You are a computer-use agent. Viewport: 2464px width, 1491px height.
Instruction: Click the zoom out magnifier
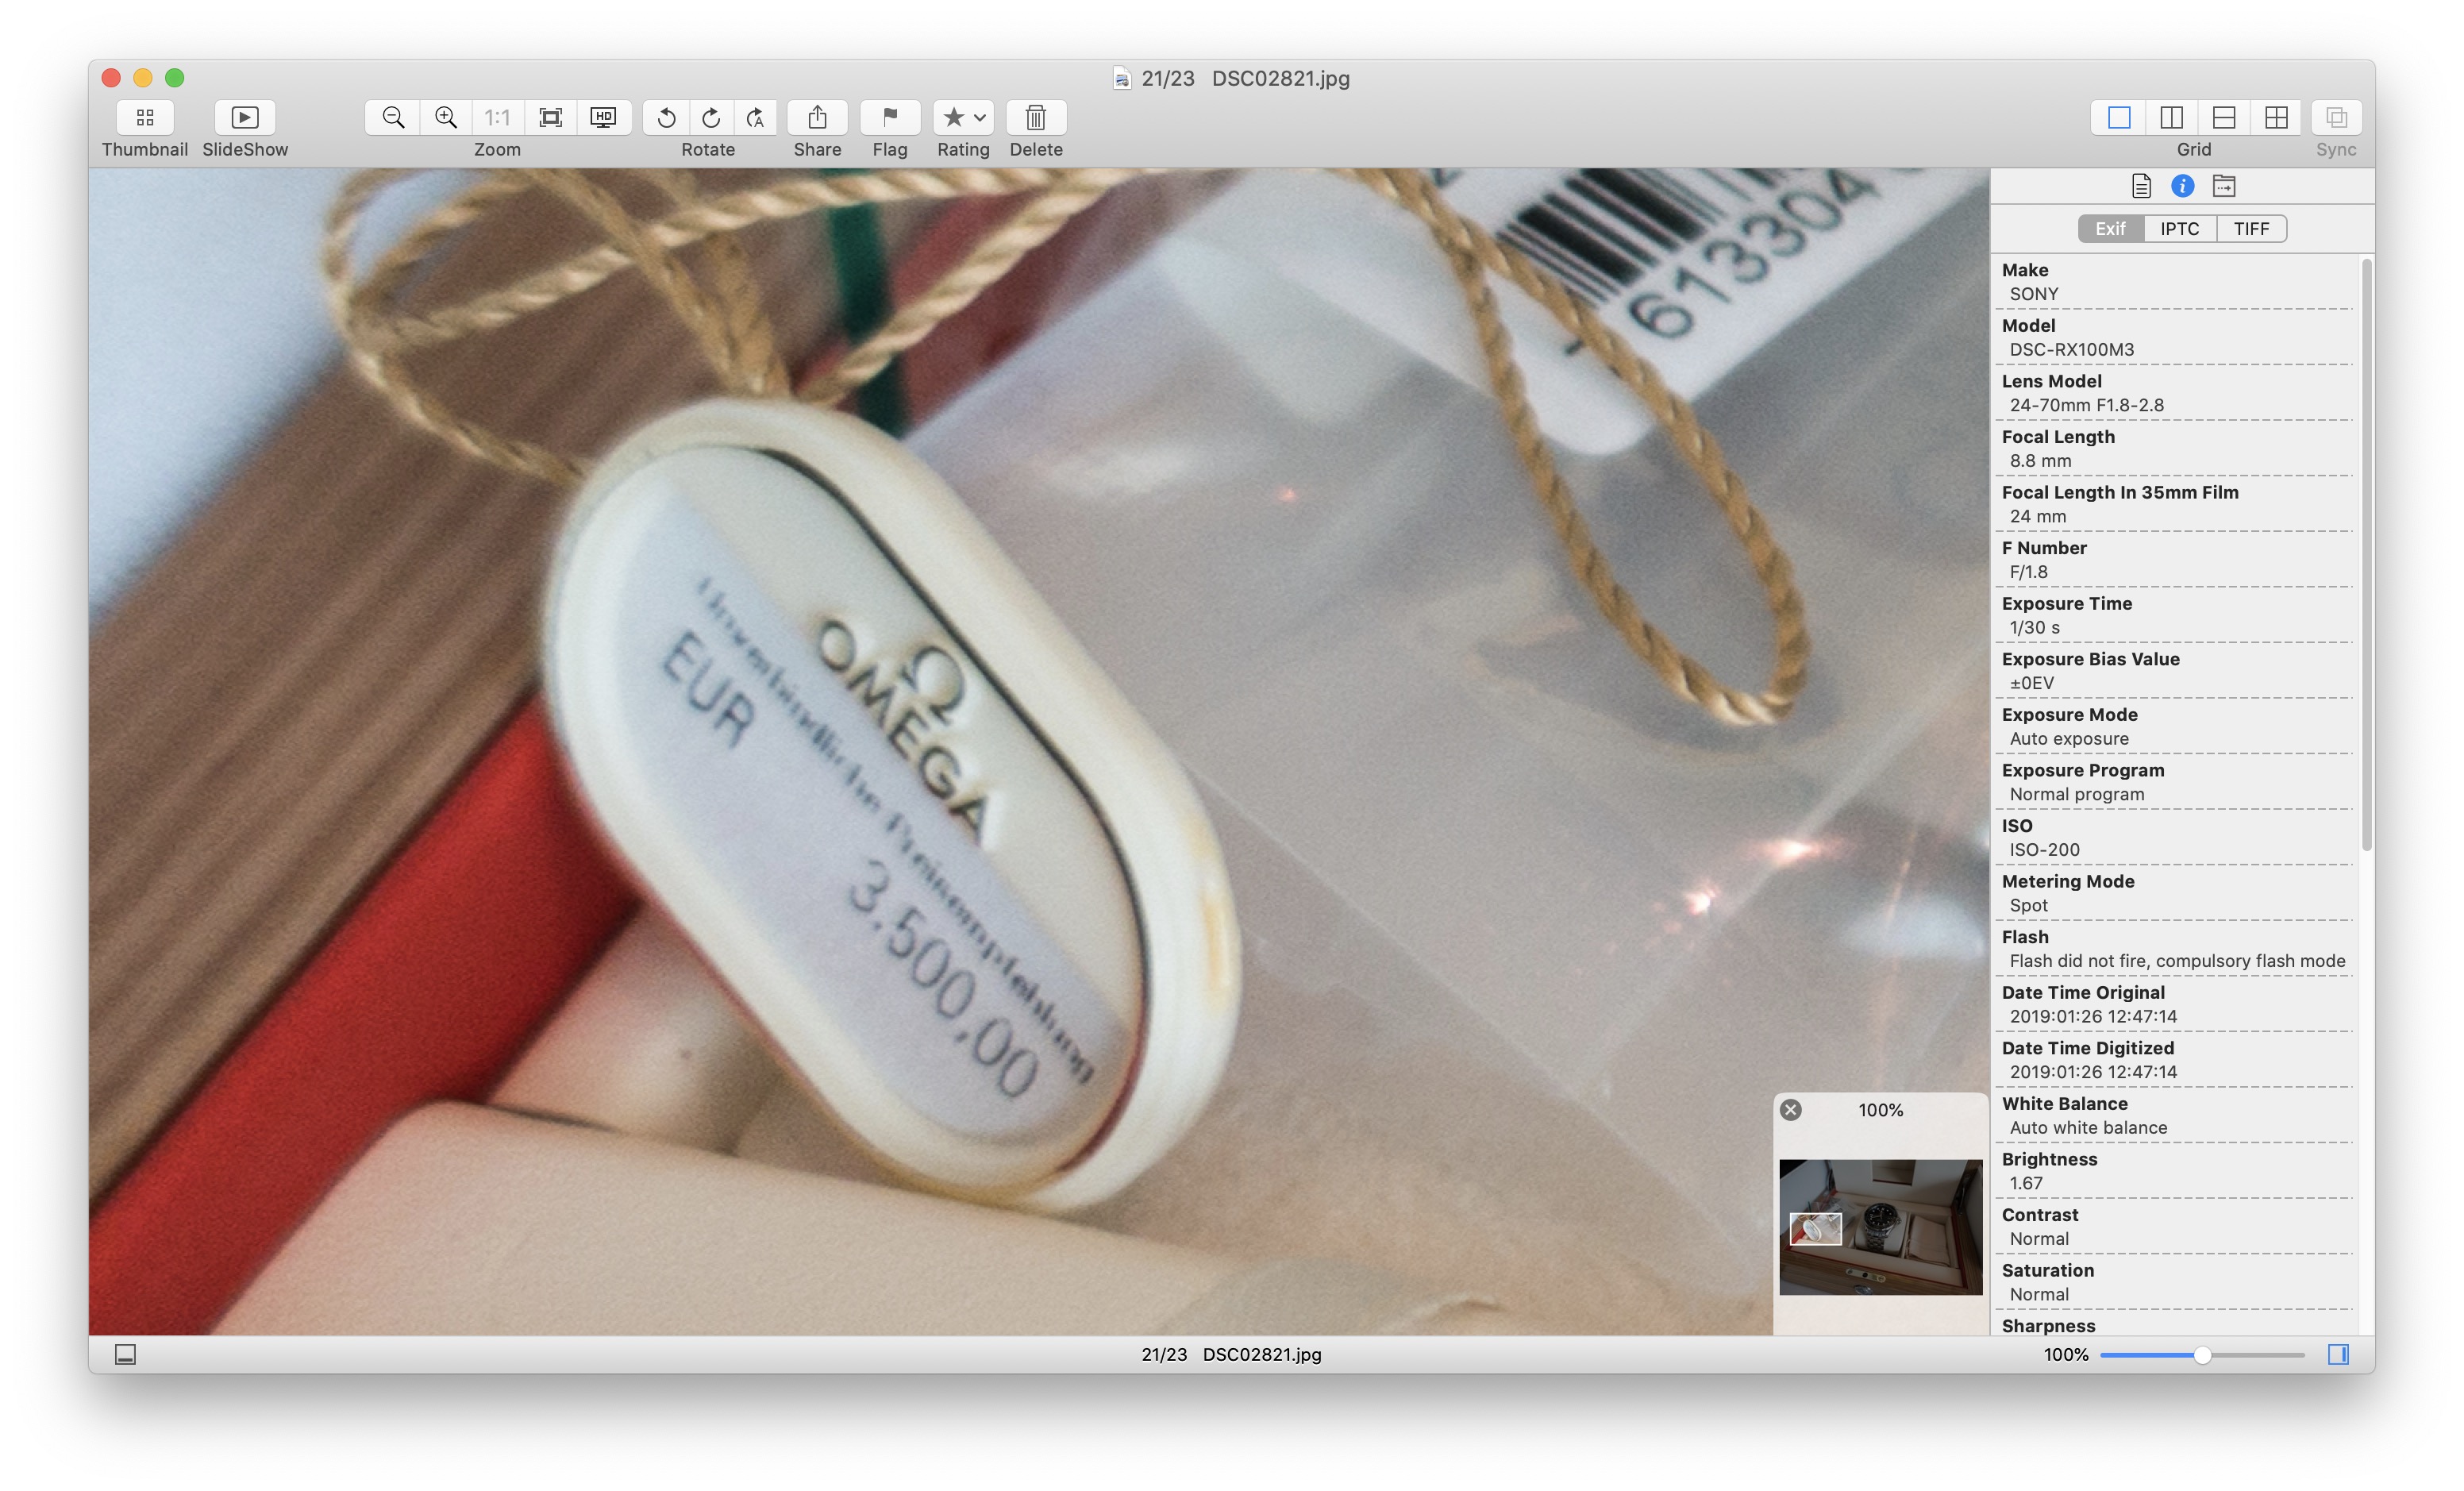pyautogui.click(x=393, y=118)
